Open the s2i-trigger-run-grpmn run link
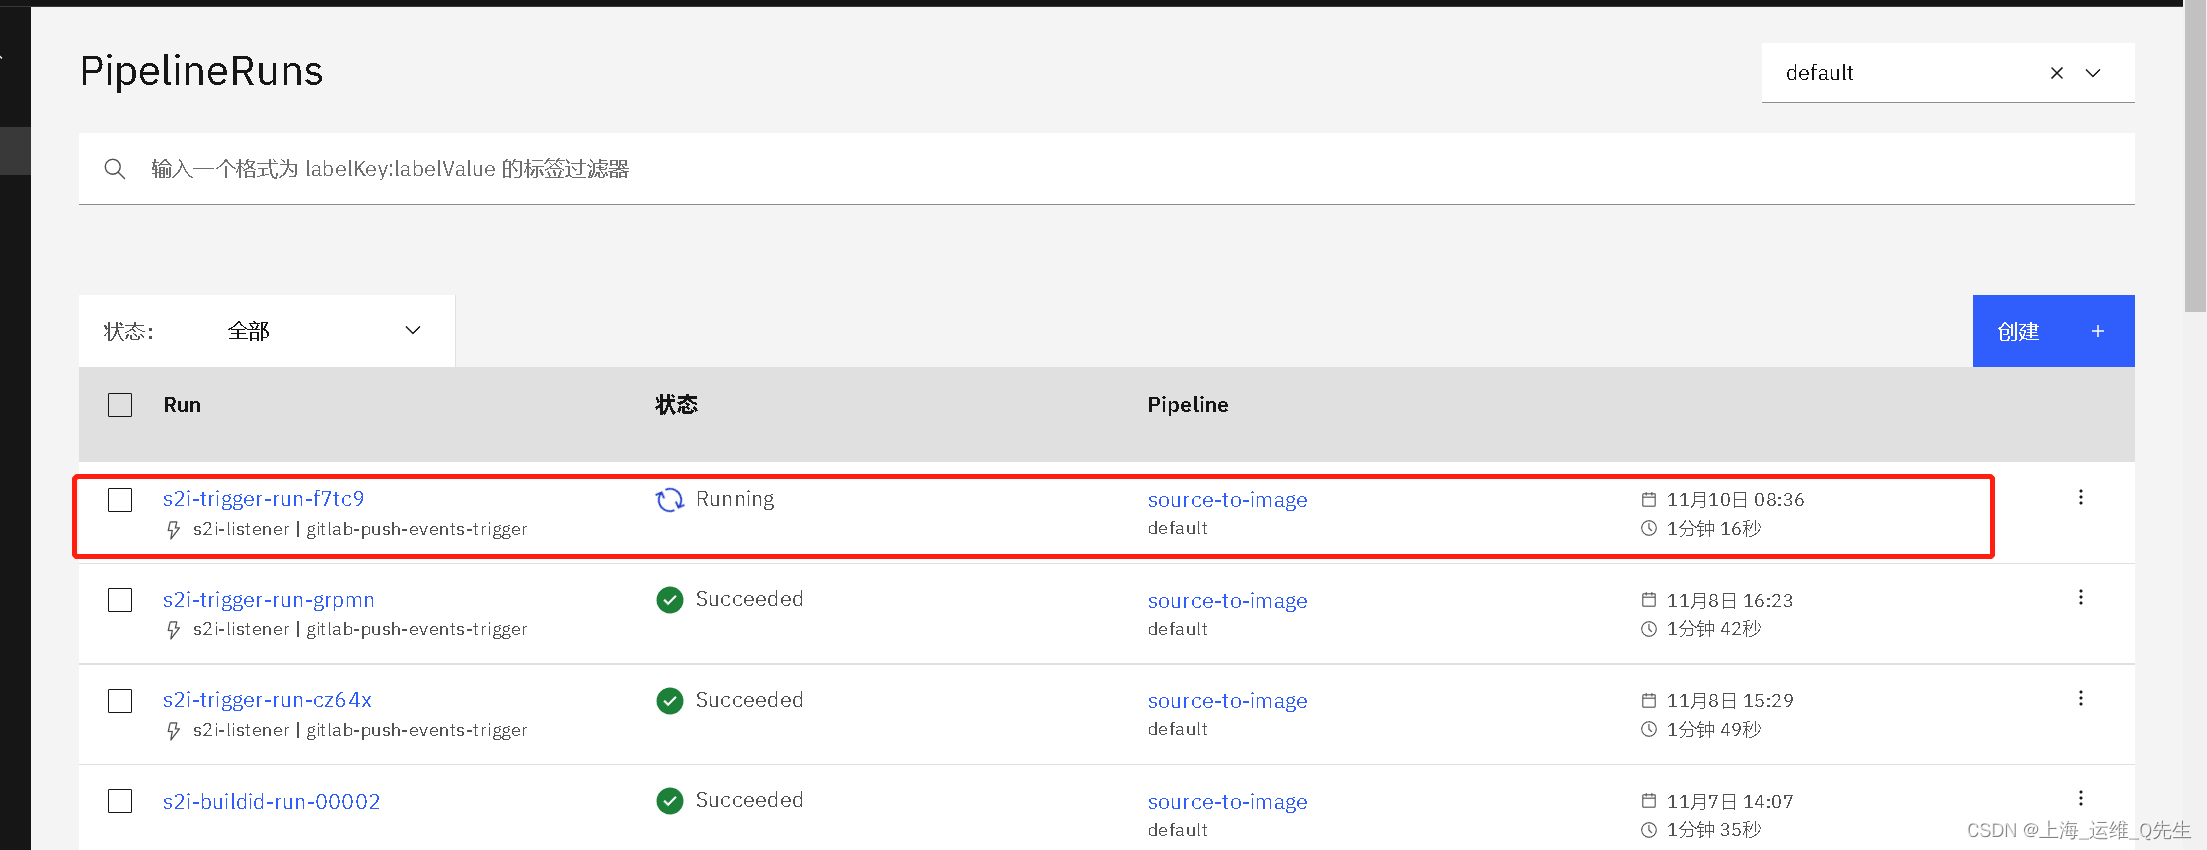 coord(269,599)
